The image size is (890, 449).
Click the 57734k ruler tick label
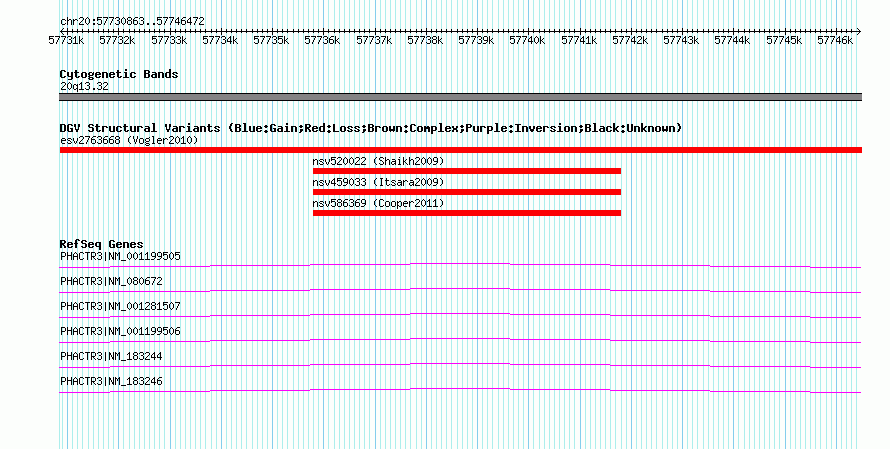tap(220, 40)
